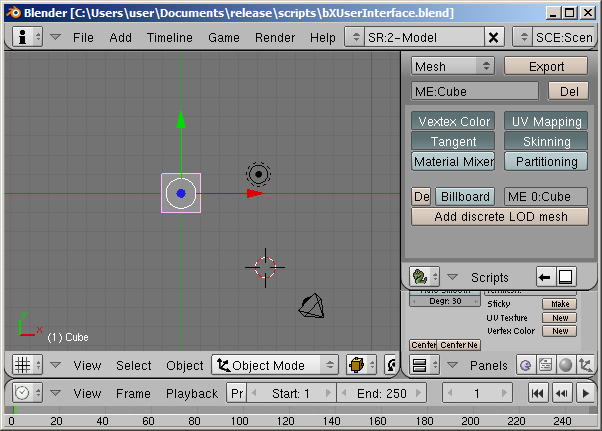Click Add discrete LOD mesh button
602x431 pixels.
point(499,216)
